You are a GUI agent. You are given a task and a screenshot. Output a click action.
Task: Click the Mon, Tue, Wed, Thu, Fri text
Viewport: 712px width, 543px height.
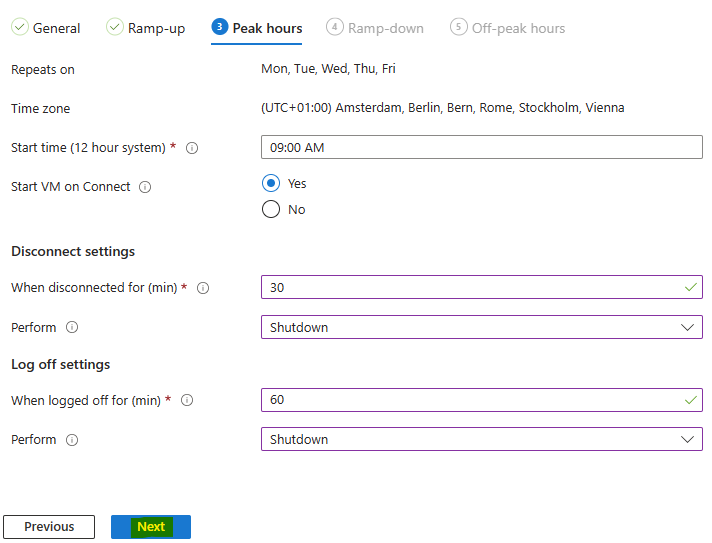(328, 69)
